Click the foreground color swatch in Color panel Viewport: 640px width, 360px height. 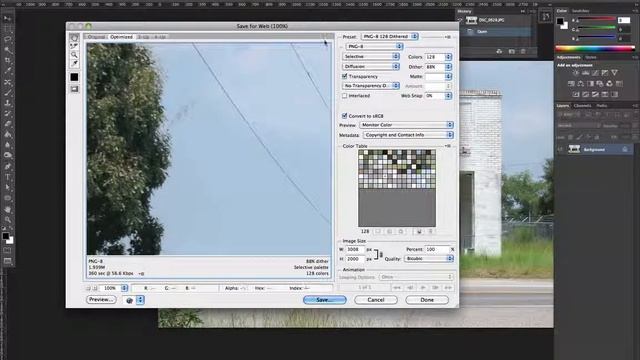[x=560, y=21]
